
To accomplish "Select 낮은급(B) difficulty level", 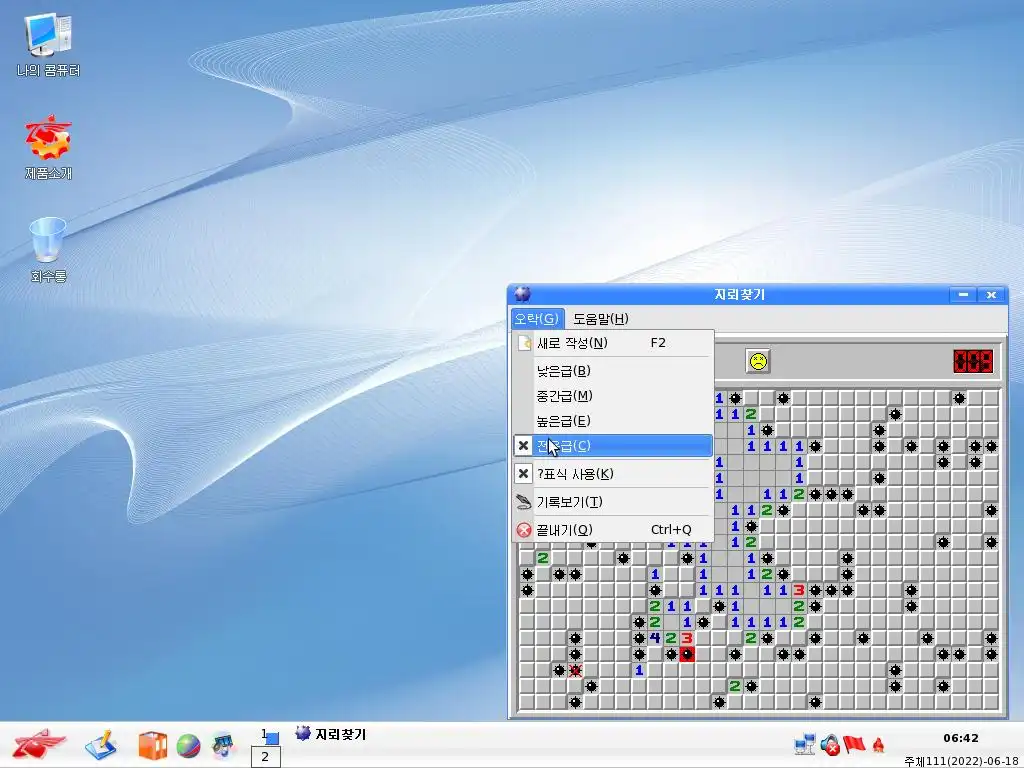I will (613, 371).
